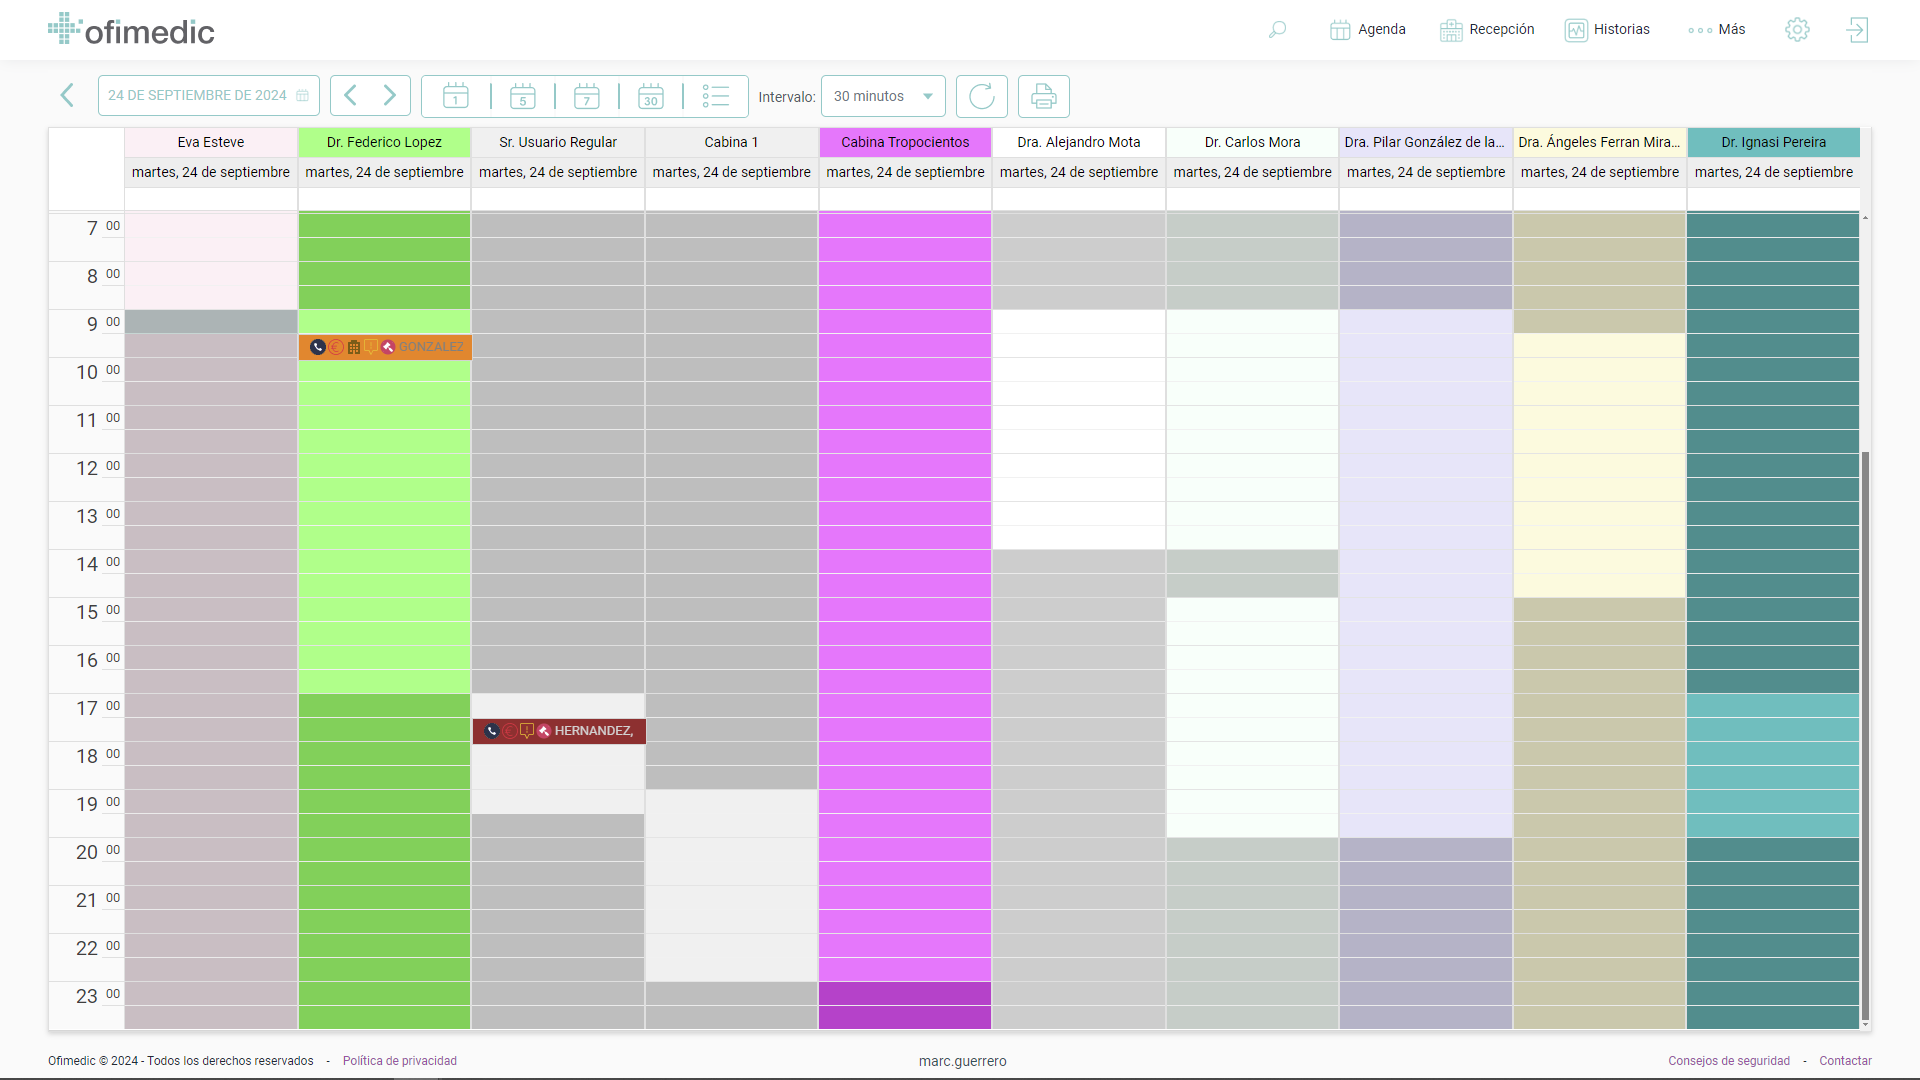Screen dimensions: 1920x1080
Task: Switch to 1-day calendar view
Action: point(456,96)
